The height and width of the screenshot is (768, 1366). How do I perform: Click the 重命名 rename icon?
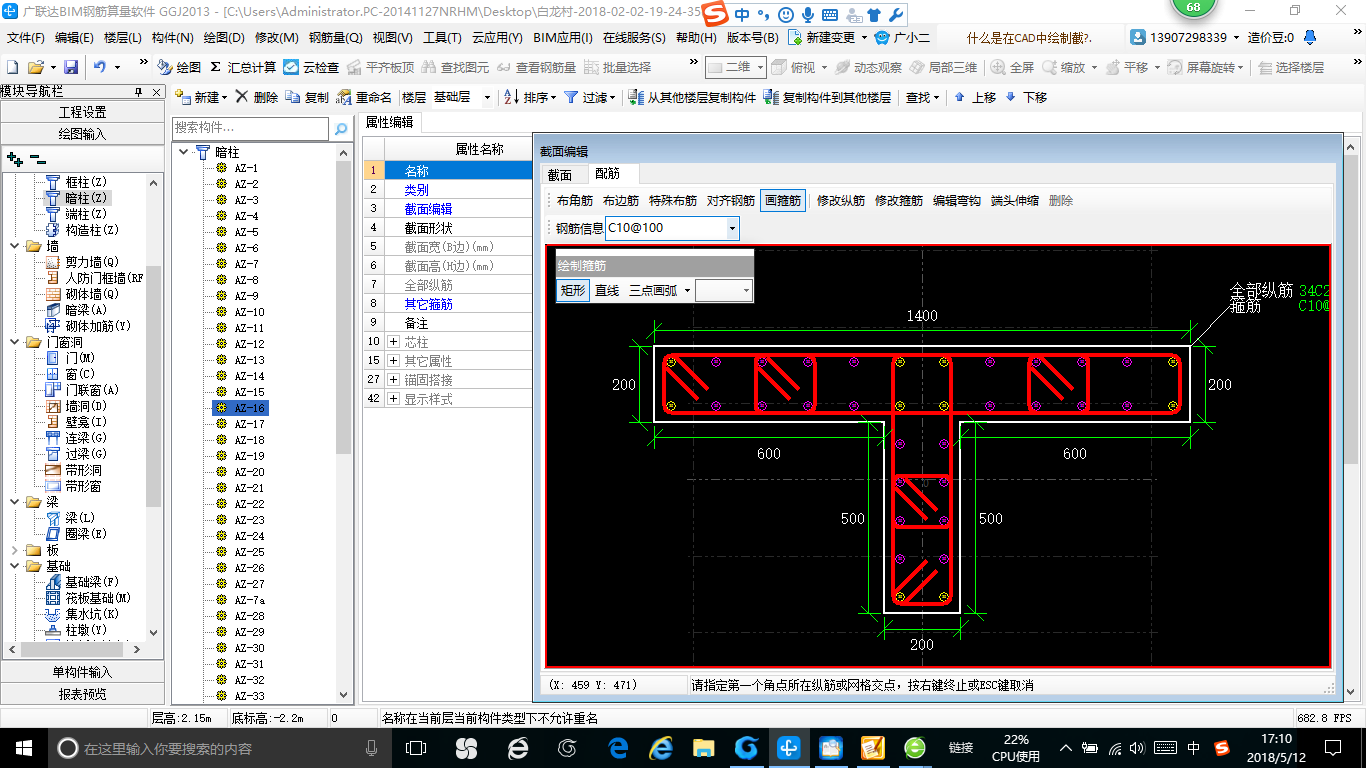coord(345,97)
